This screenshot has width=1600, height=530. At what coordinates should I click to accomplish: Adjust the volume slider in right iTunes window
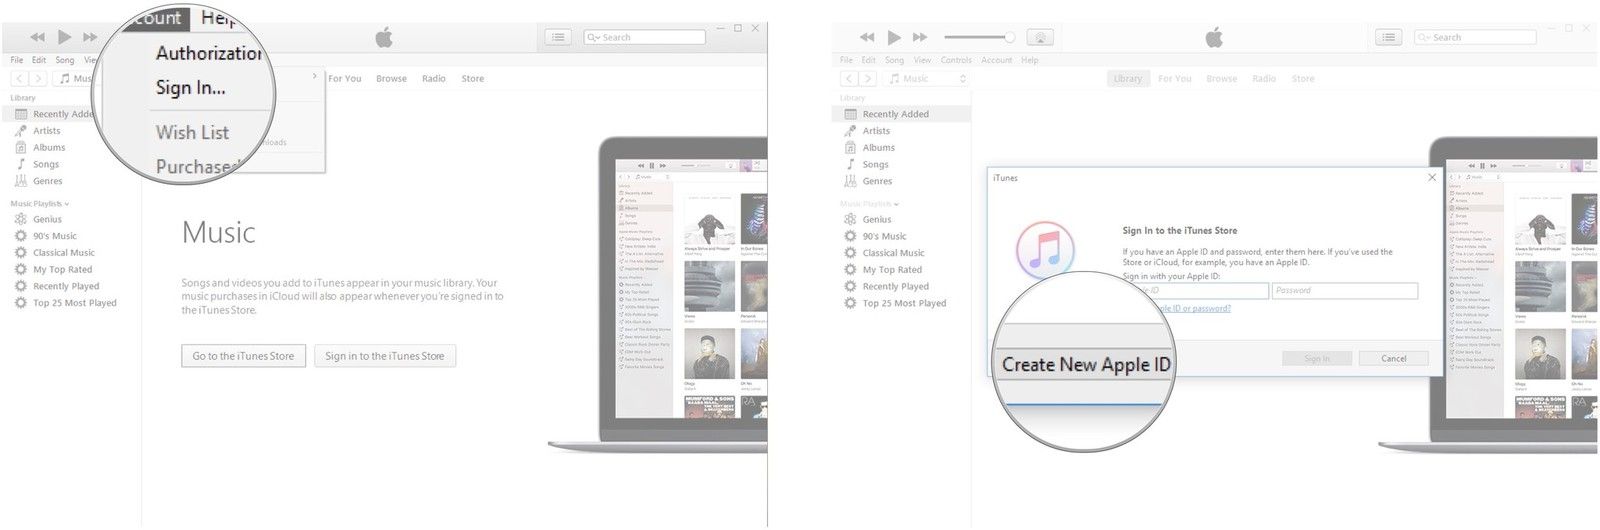point(979,37)
